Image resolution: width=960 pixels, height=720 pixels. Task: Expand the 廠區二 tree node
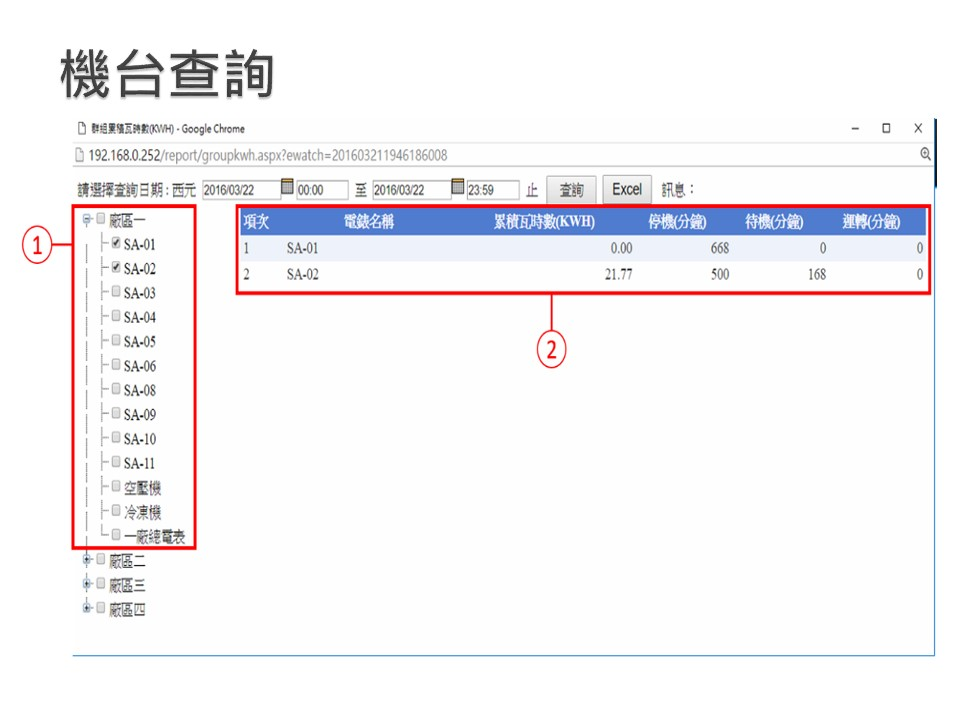(x=87, y=560)
